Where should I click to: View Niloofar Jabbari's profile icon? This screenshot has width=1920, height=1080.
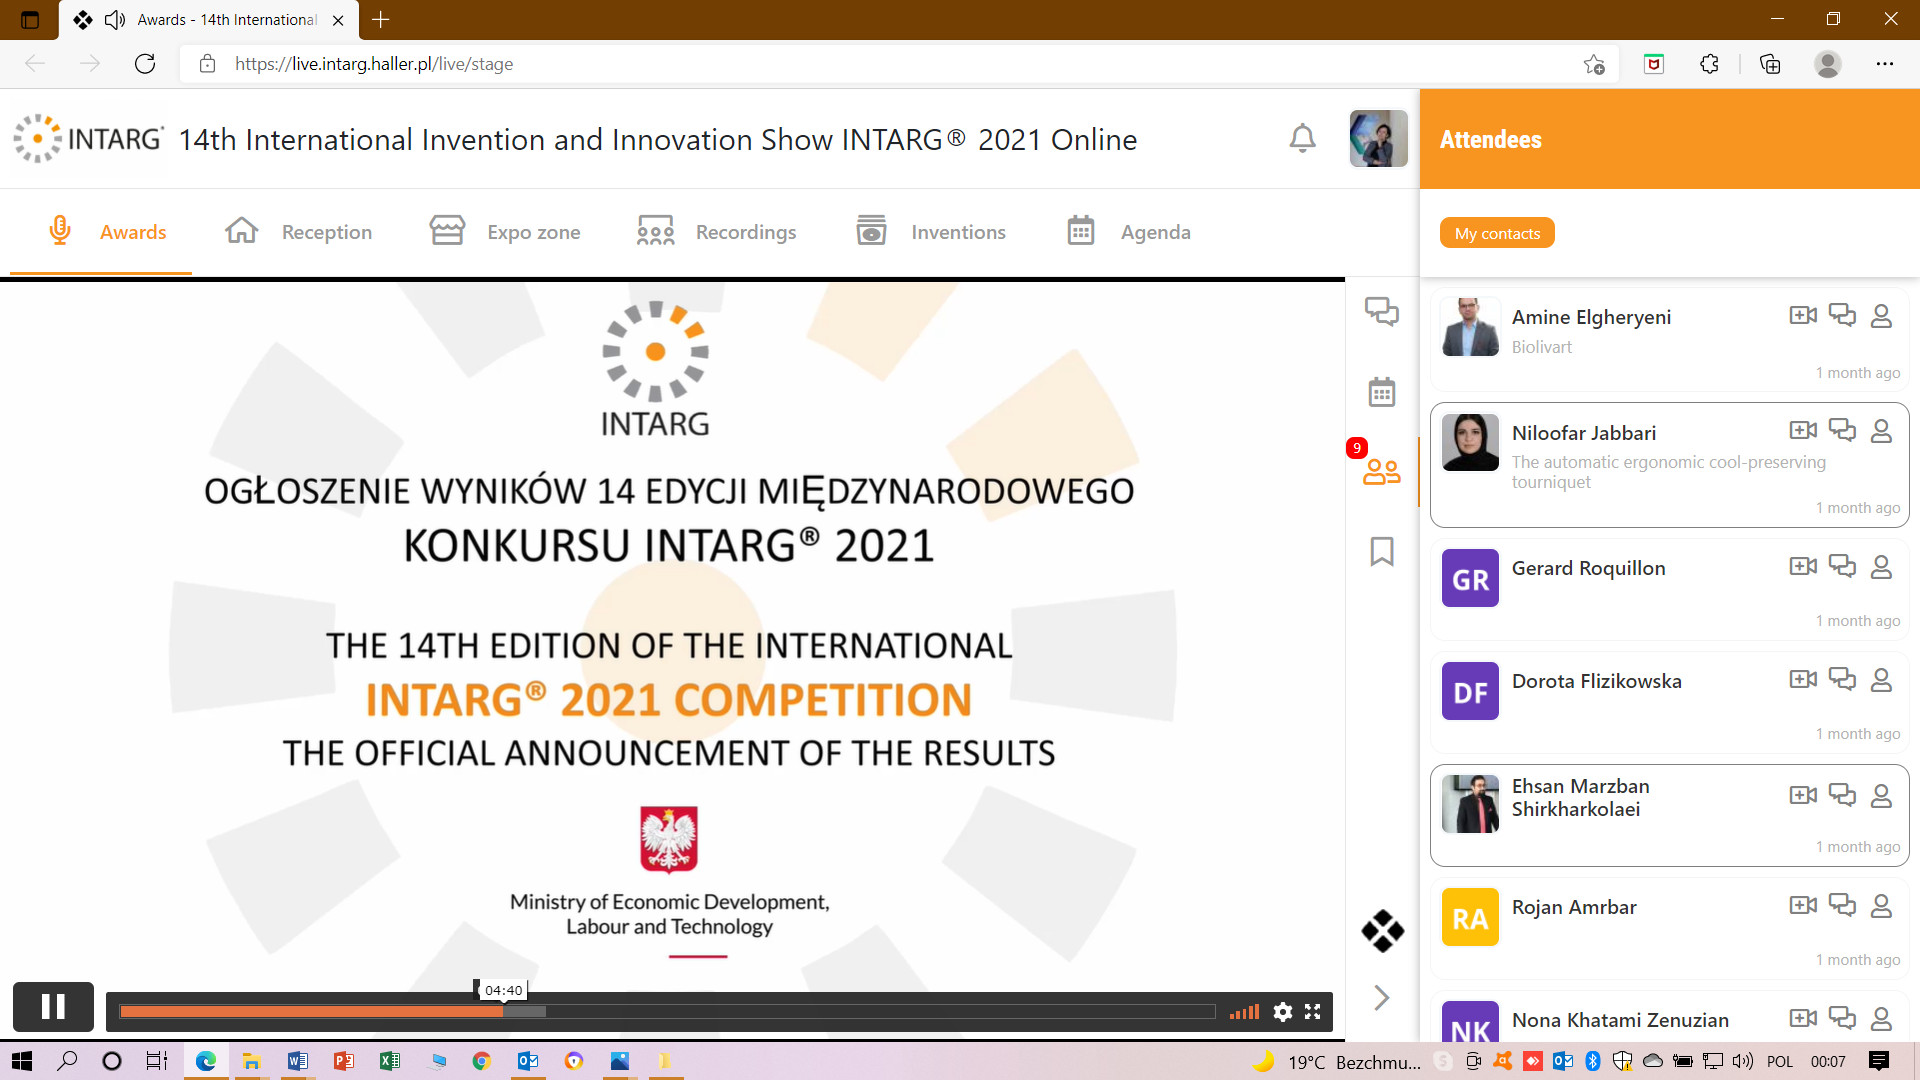[x=1881, y=431]
